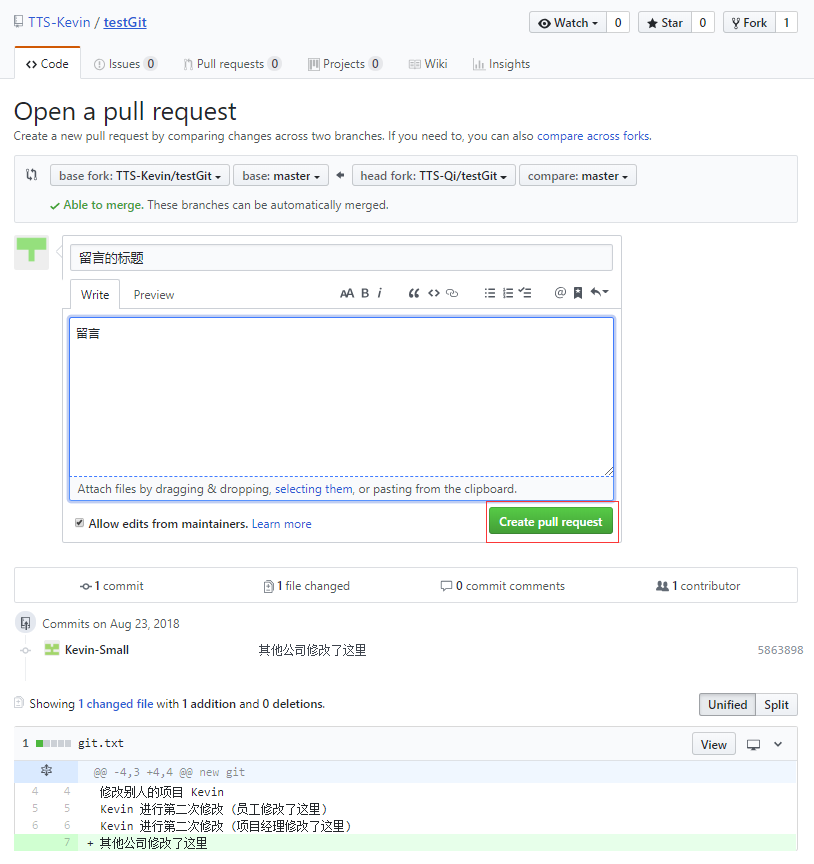
Task: Click the 1 file changed summary item
Action: pos(306,586)
